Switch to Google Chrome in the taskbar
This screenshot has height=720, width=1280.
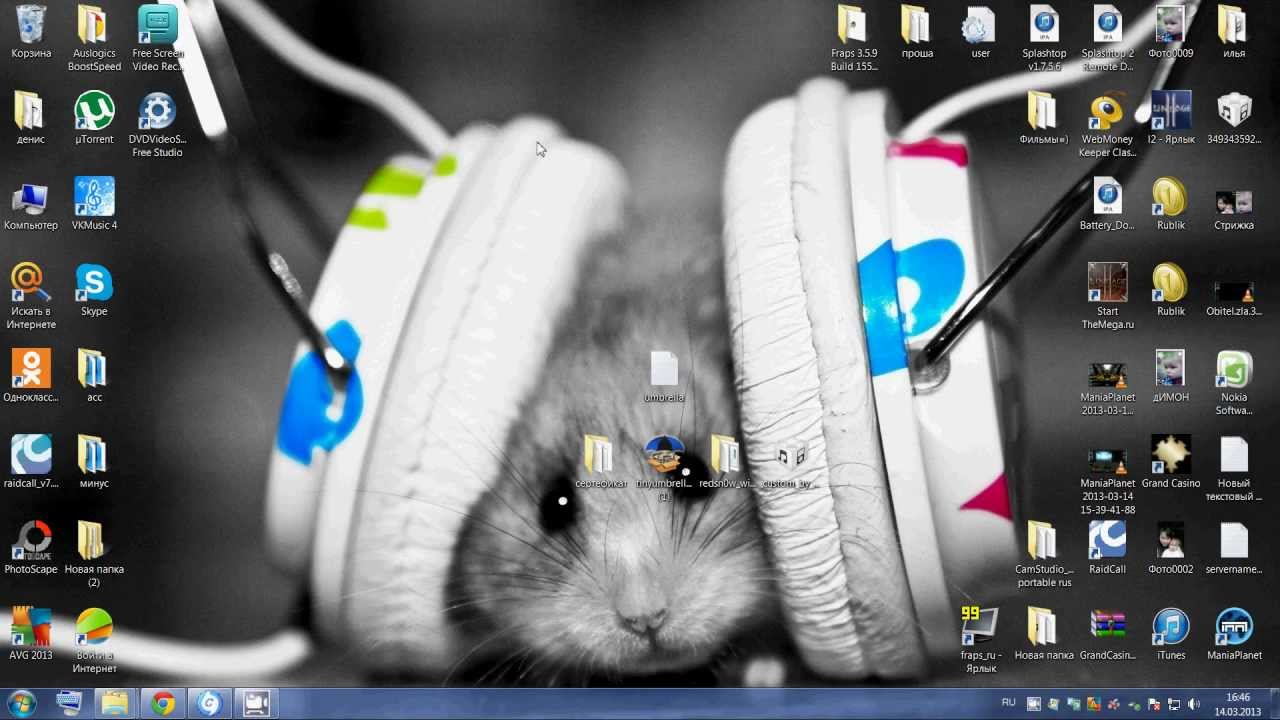(163, 704)
